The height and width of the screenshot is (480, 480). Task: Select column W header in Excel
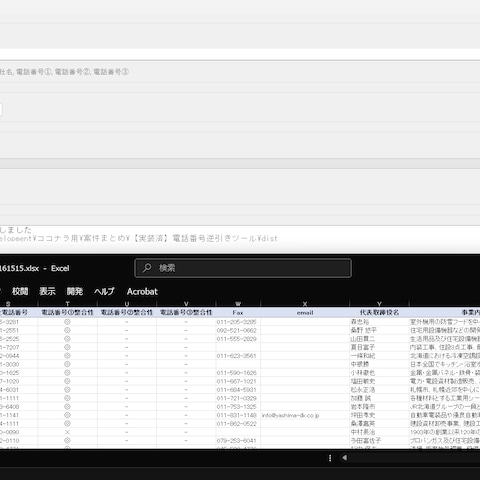pyautogui.click(x=238, y=304)
